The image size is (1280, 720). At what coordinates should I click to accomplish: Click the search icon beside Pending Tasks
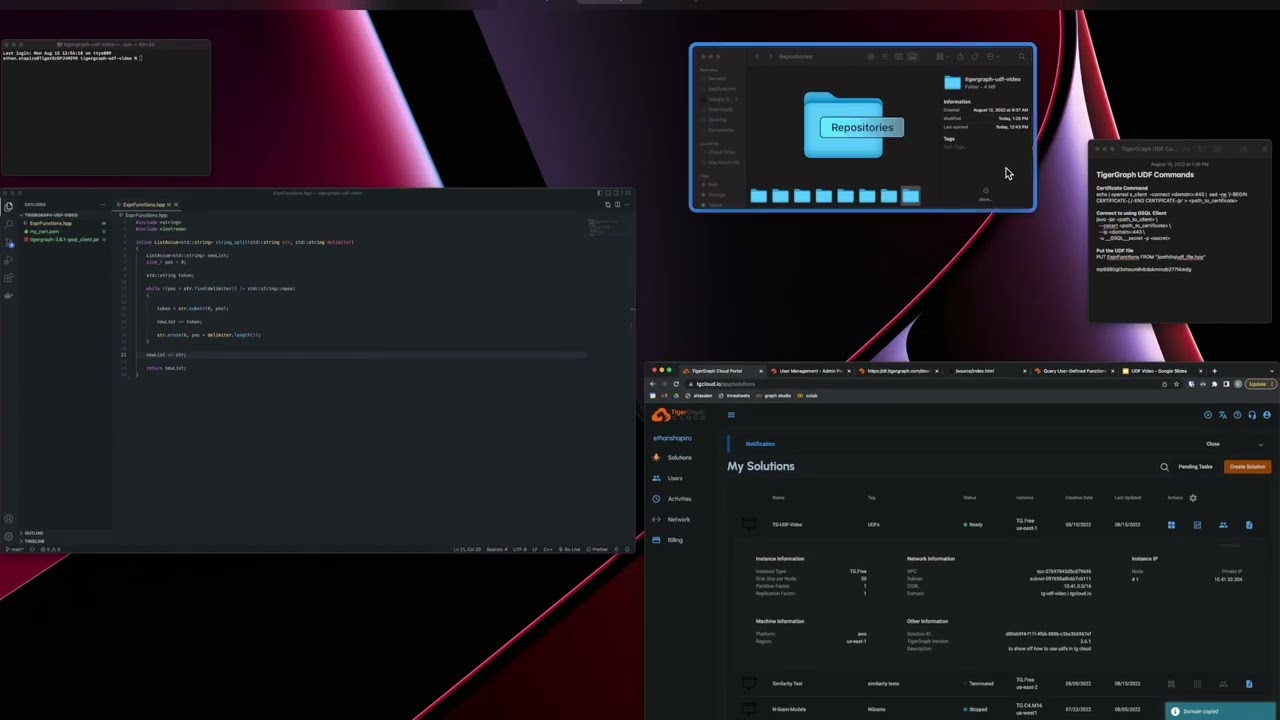point(1164,467)
